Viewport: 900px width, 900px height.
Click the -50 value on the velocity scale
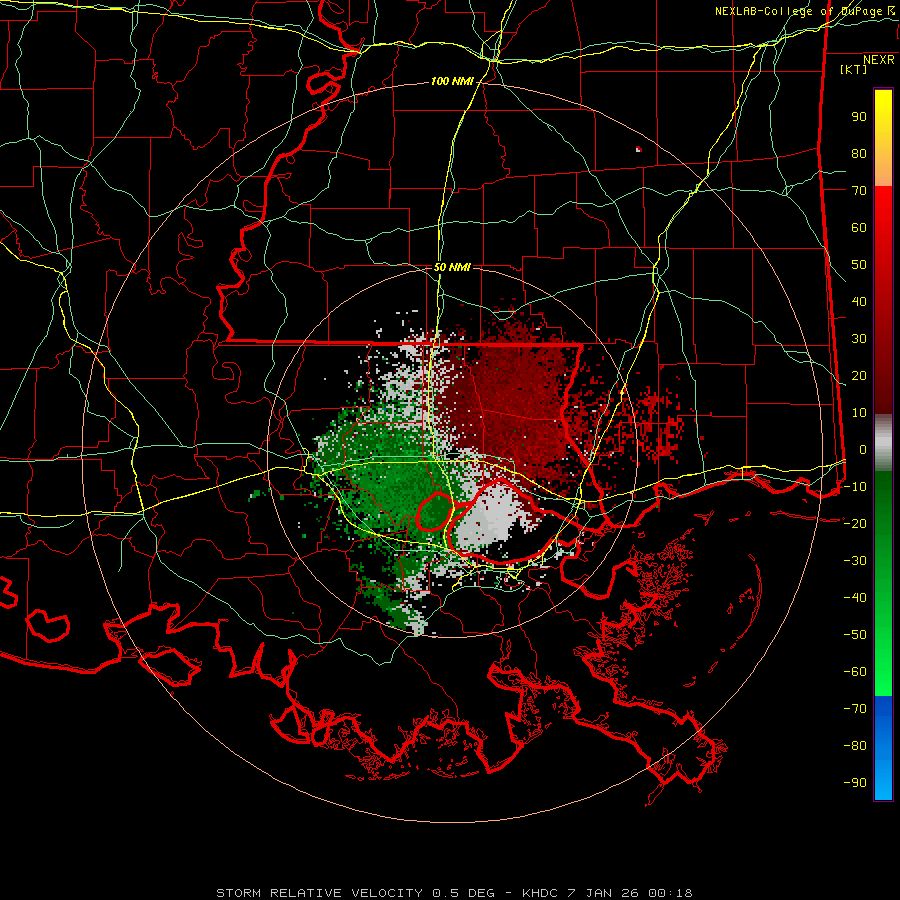pos(855,635)
